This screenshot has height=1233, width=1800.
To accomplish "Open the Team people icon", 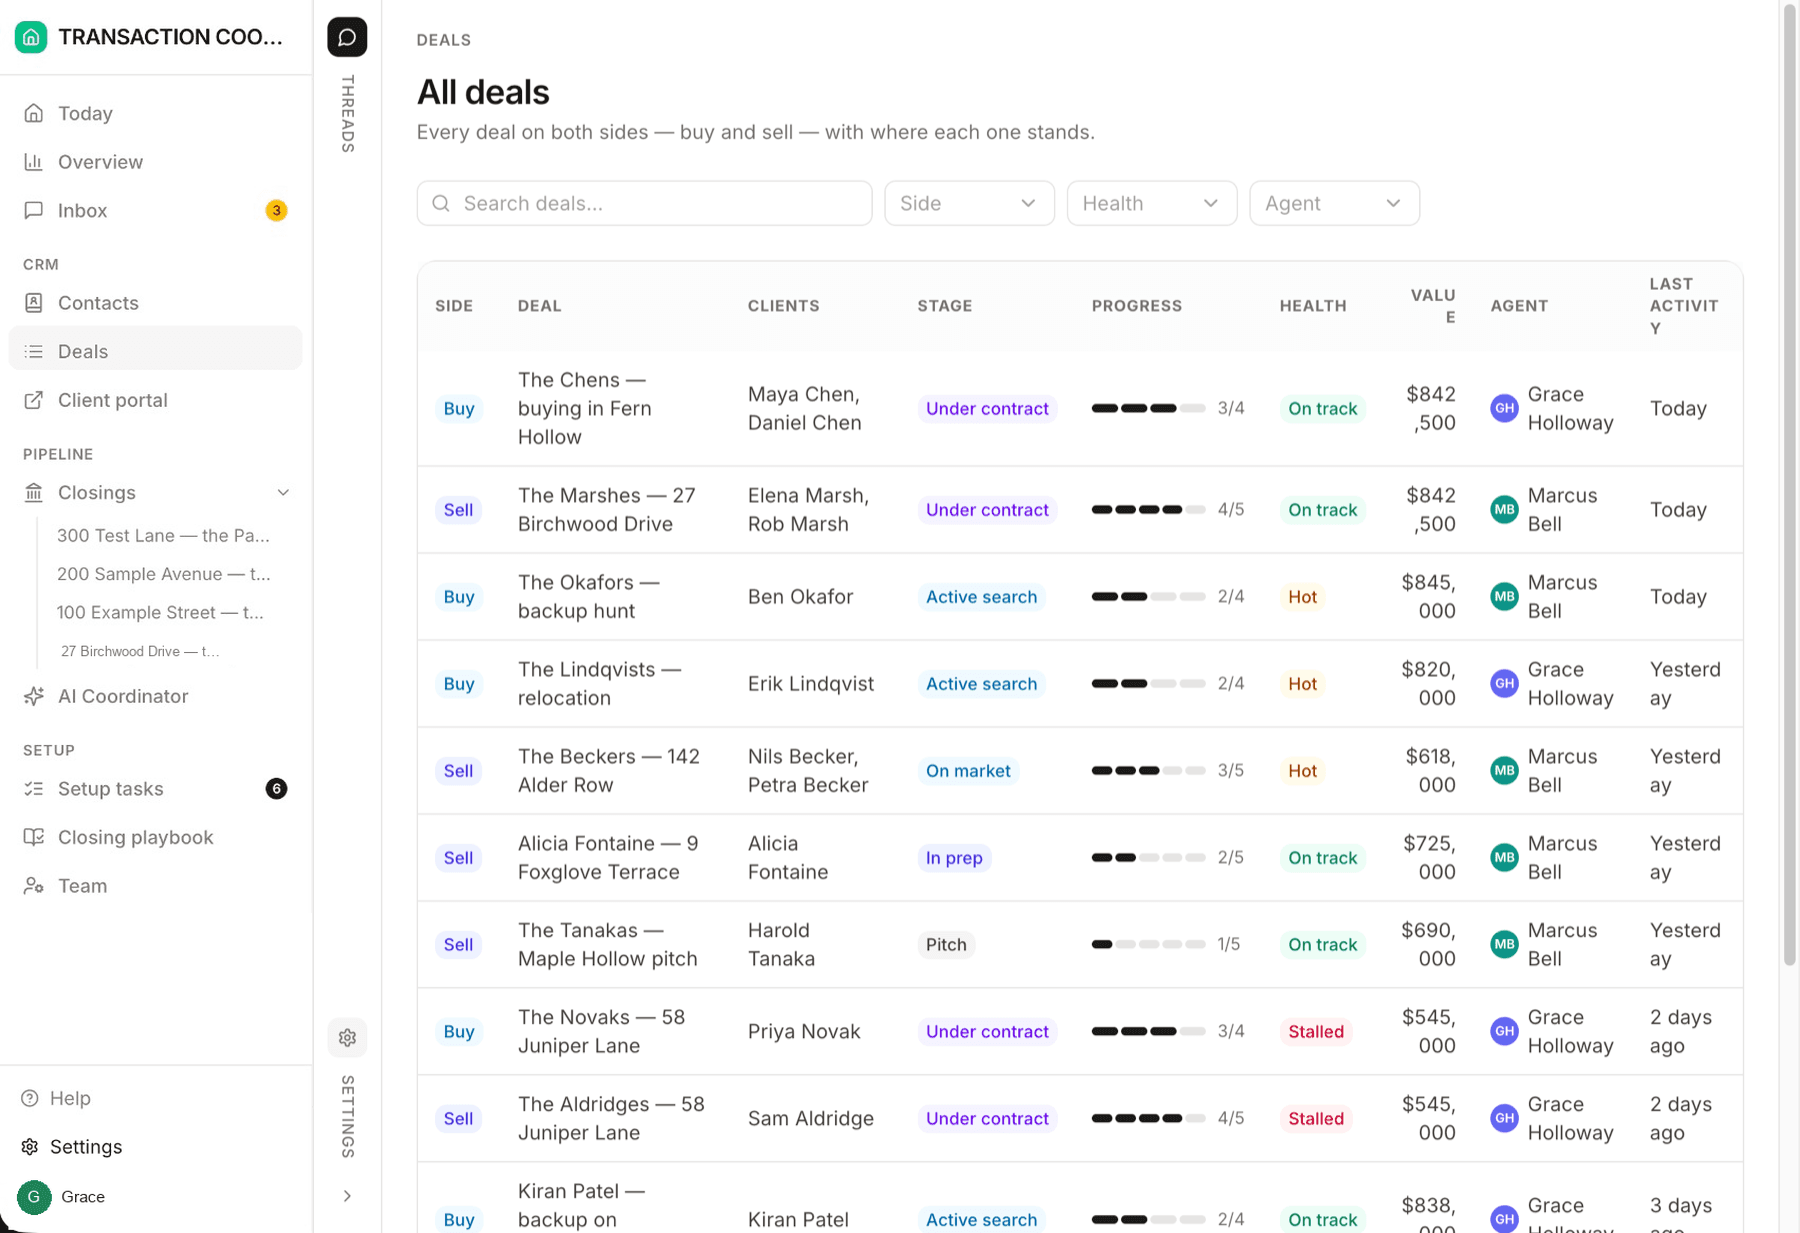I will click(34, 886).
